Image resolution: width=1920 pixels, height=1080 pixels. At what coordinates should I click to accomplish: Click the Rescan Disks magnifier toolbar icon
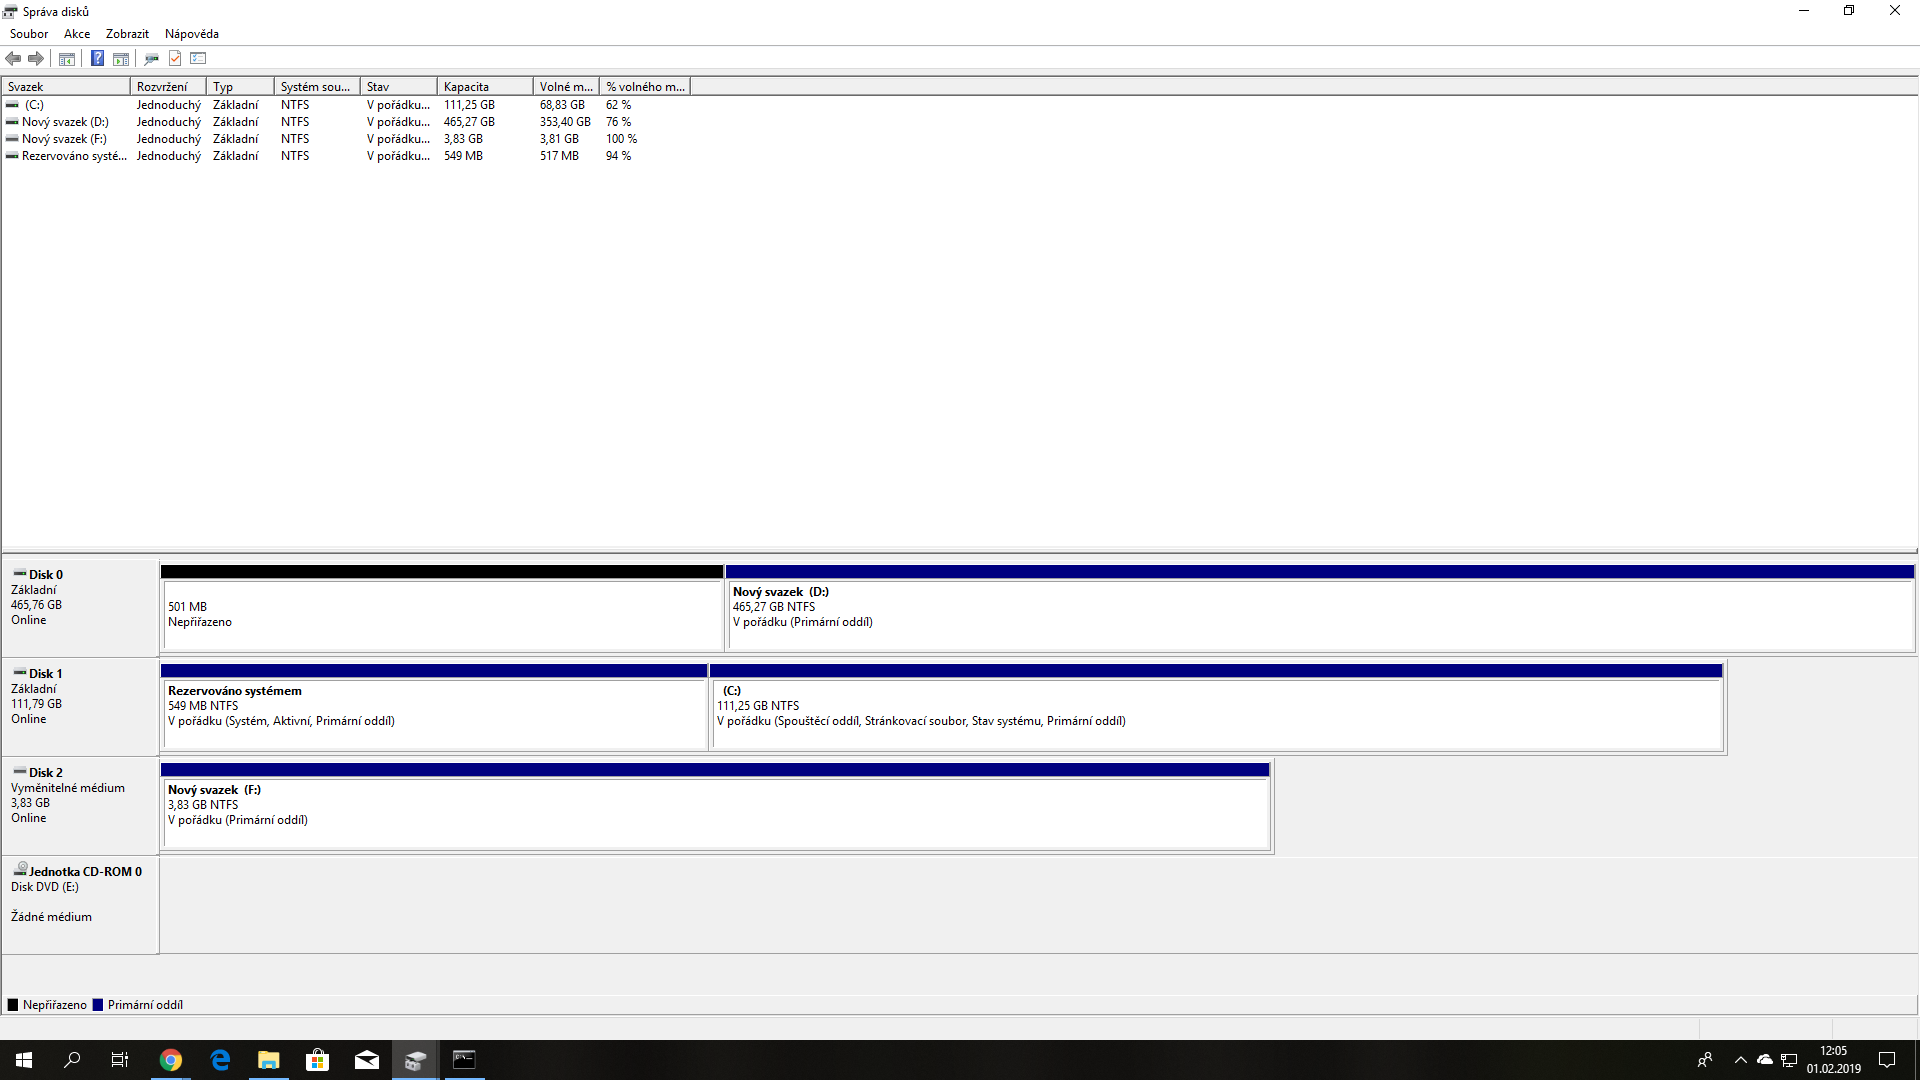(x=151, y=58)
